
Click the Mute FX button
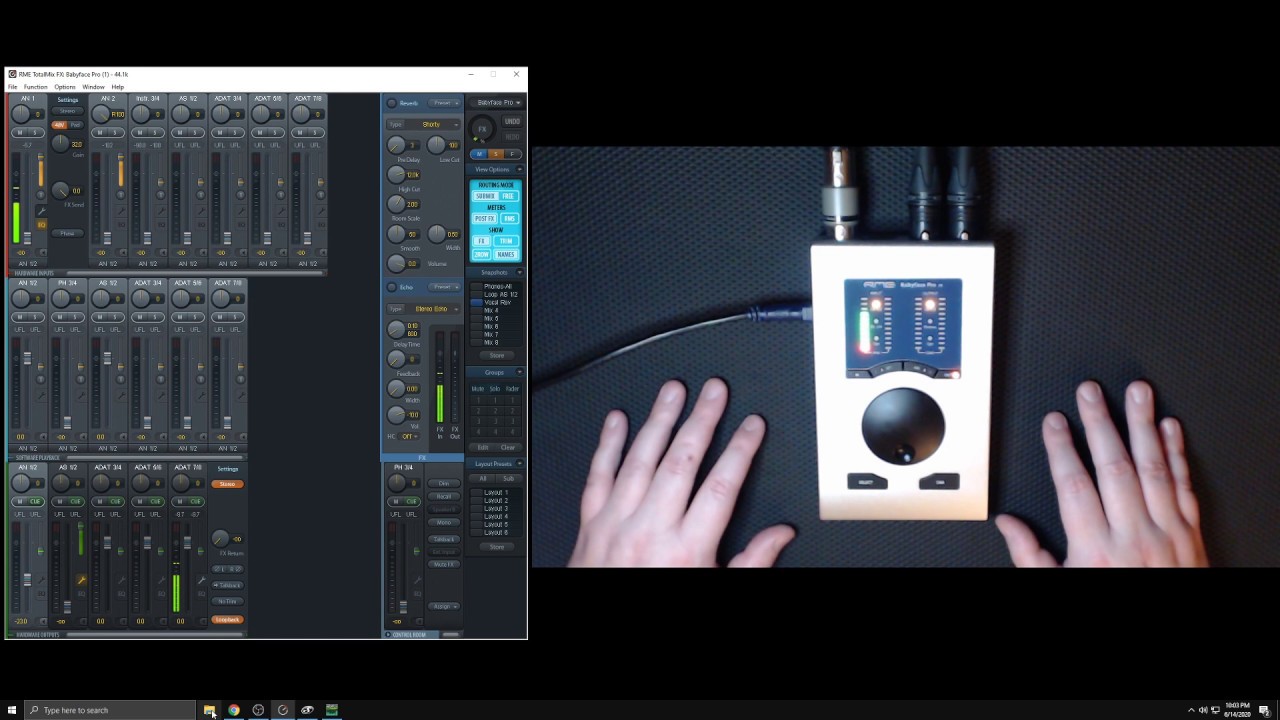[444, 564]
